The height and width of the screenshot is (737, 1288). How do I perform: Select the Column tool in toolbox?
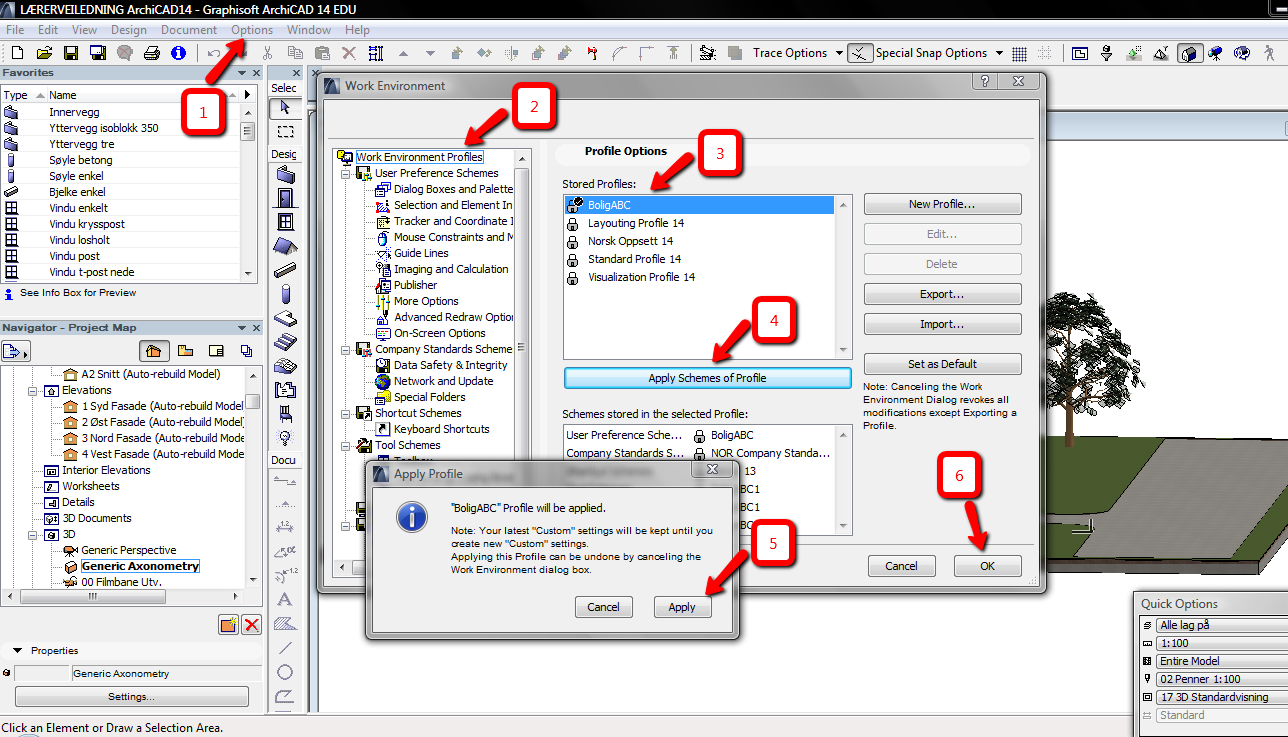pyautogui.click(x=285, y=294)
